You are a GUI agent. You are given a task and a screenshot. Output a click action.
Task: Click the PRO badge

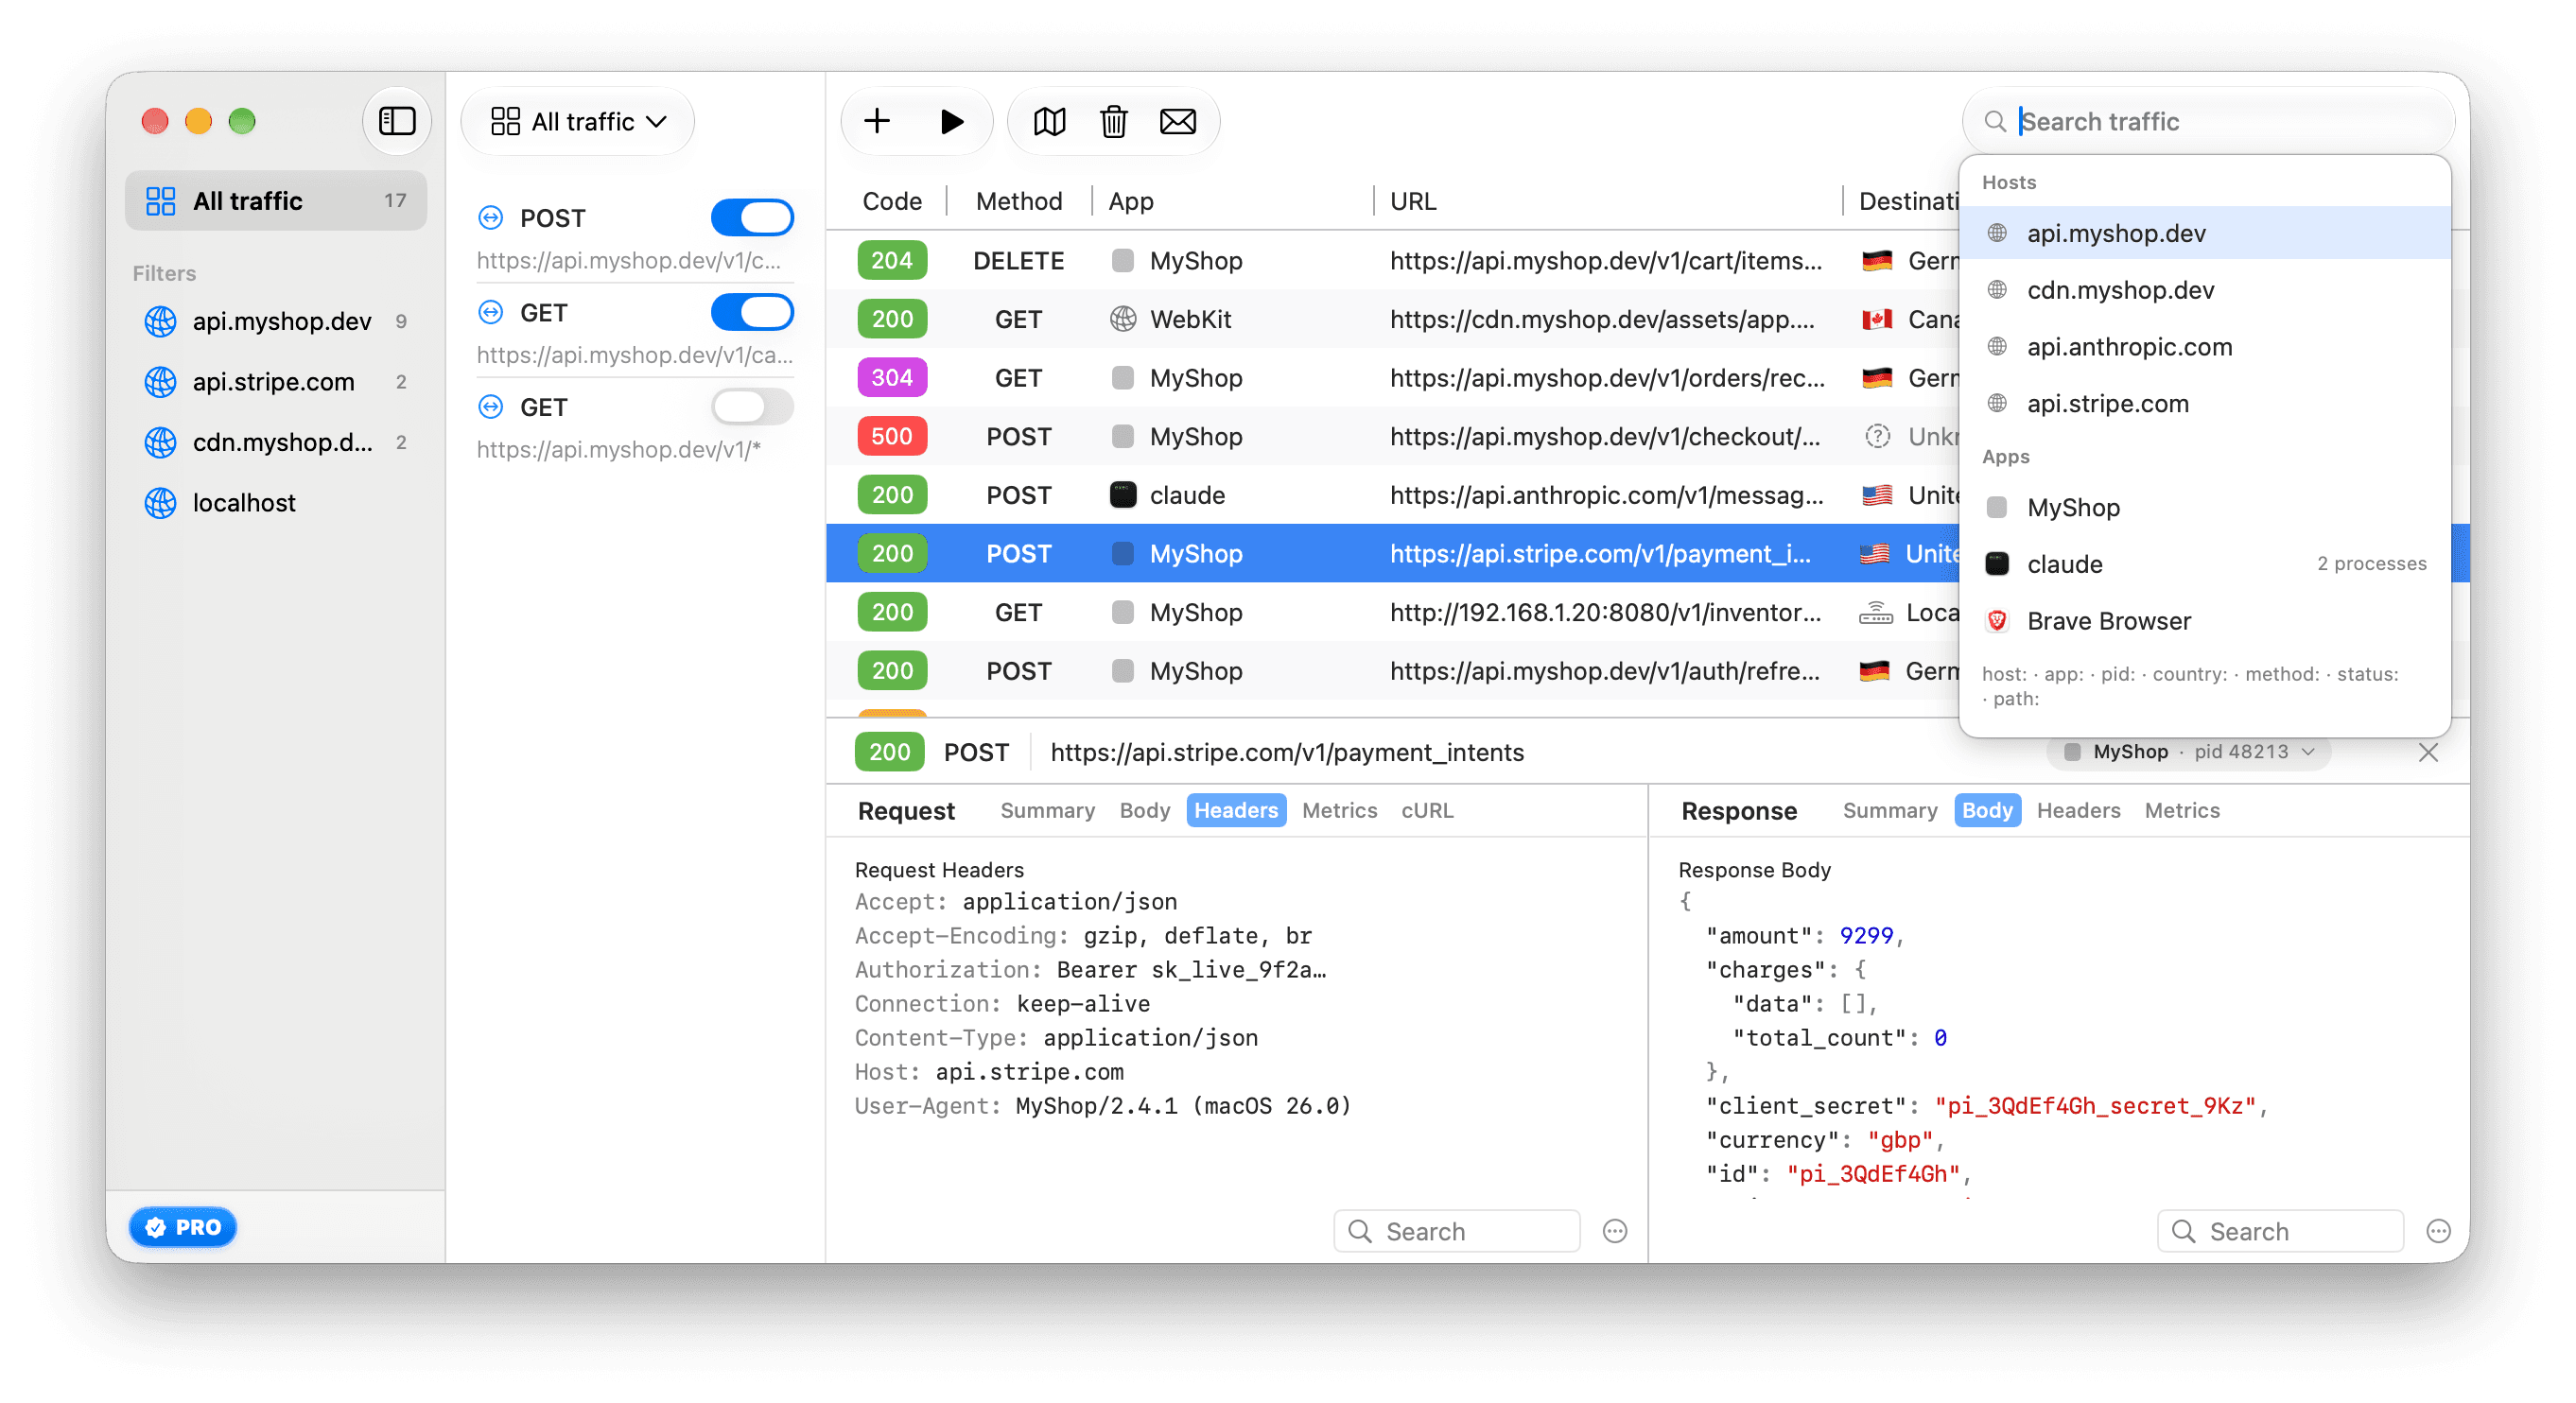click(x=183, y=1227)
